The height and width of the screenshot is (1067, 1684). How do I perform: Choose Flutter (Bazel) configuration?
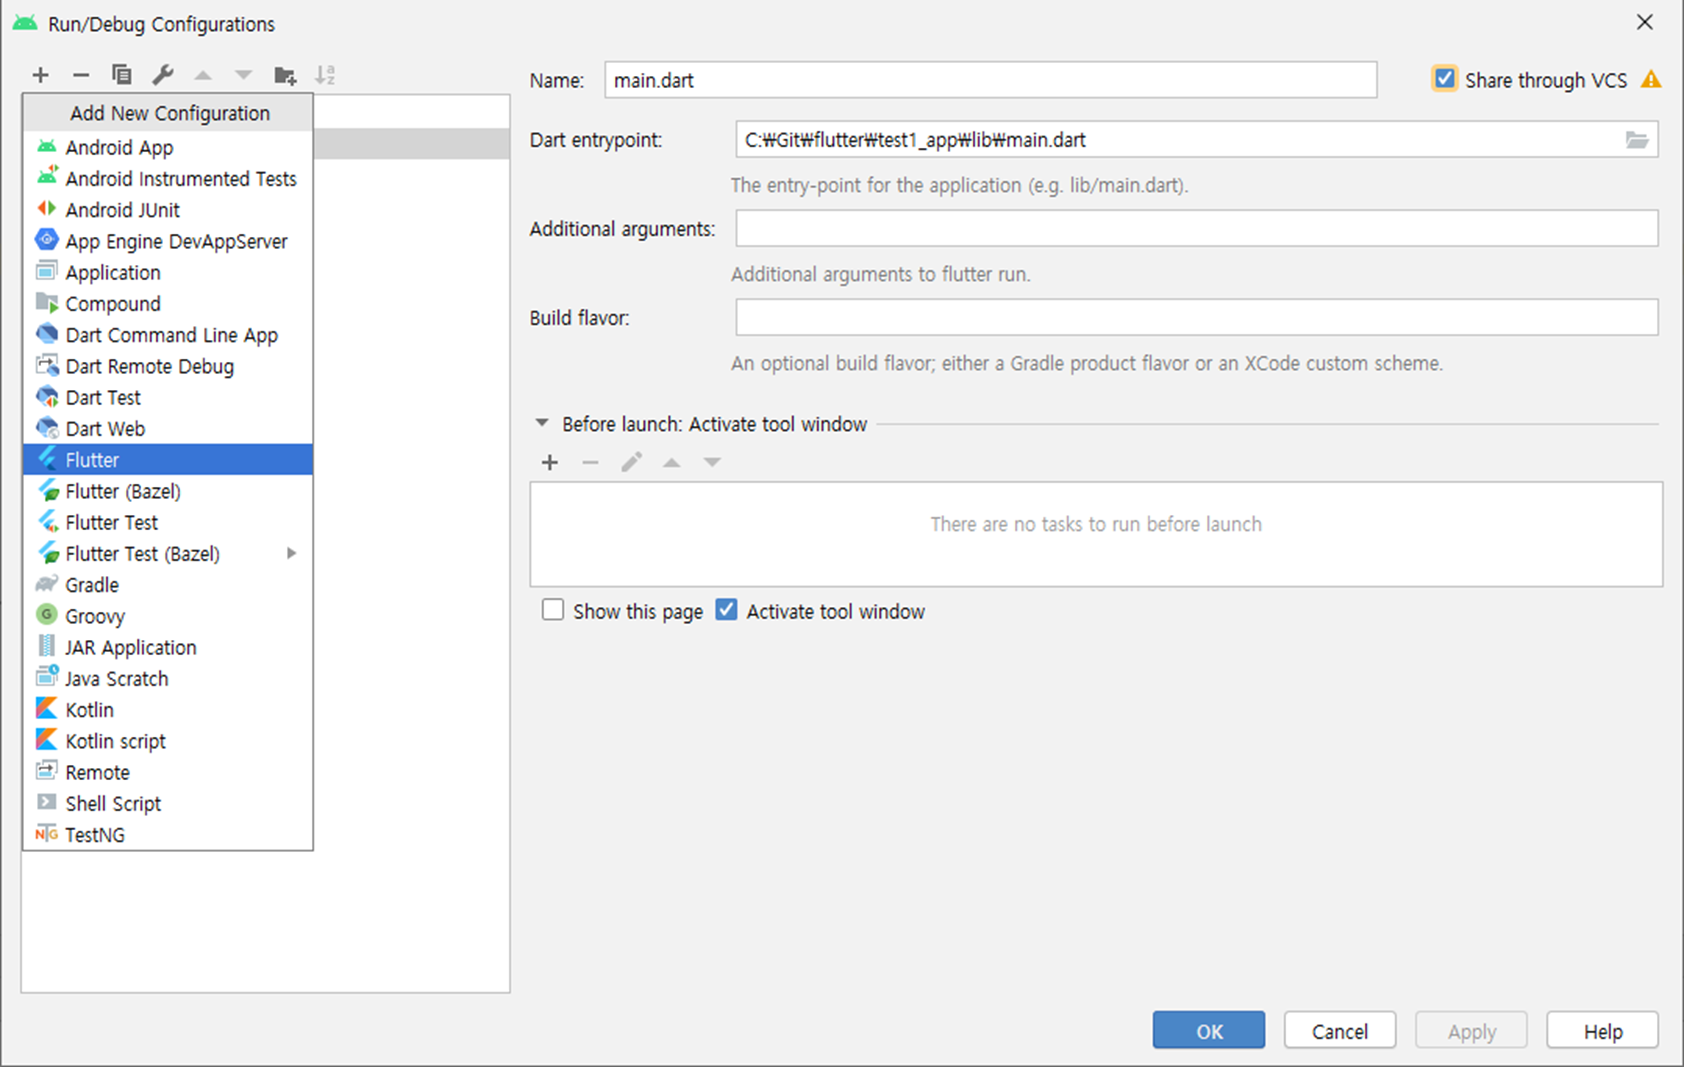point(168,491)
